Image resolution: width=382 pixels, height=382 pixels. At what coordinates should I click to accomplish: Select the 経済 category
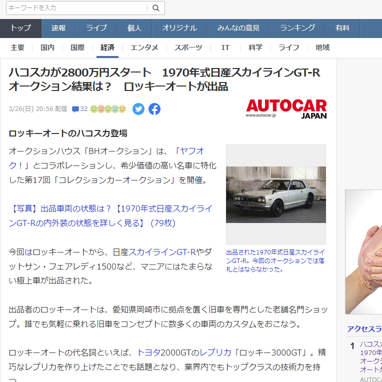[107, 48]
